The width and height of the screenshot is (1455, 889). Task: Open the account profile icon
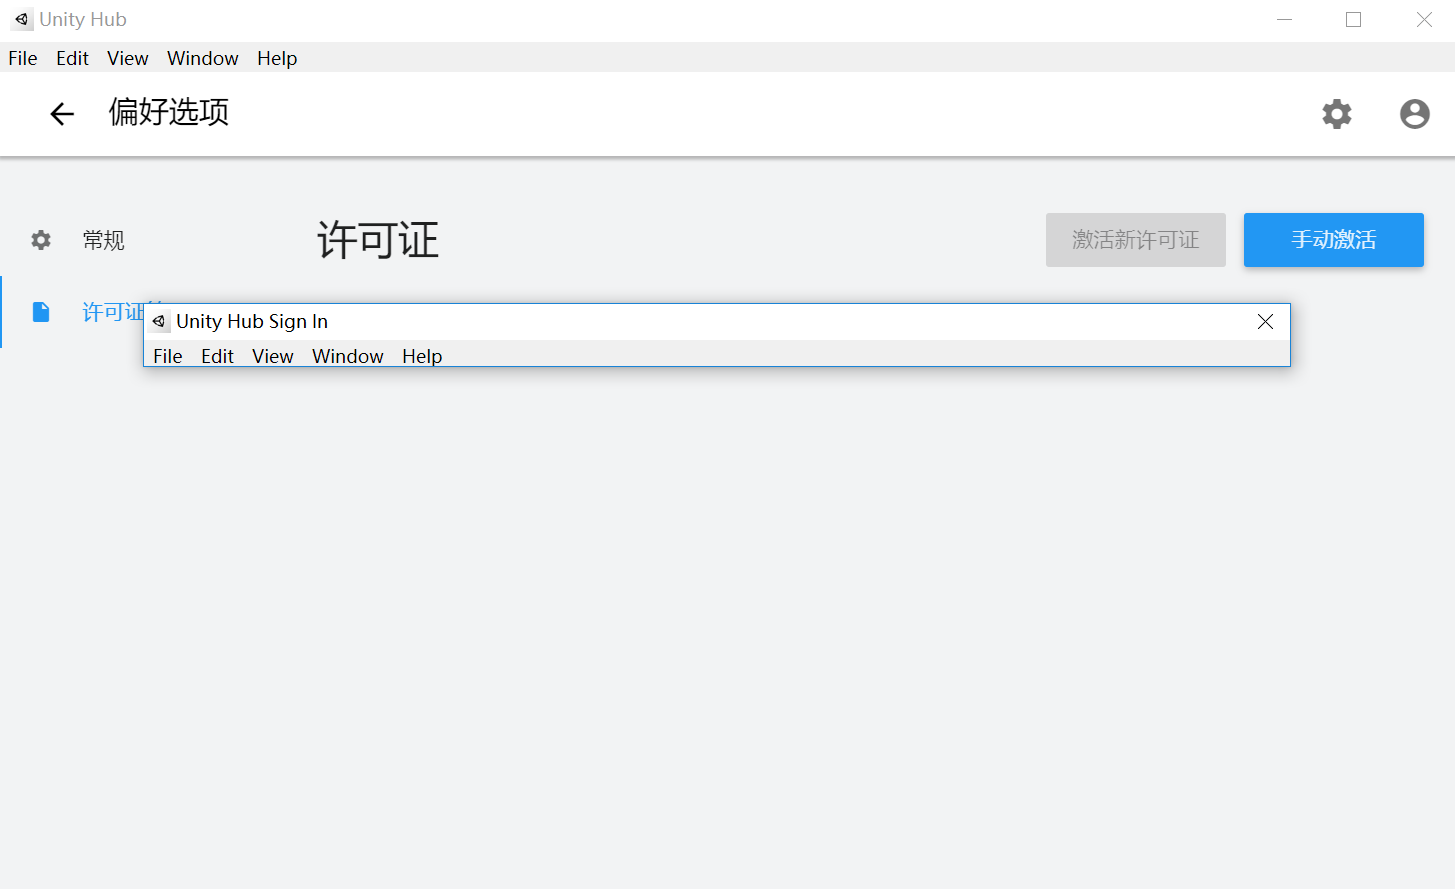point(1415,114)
